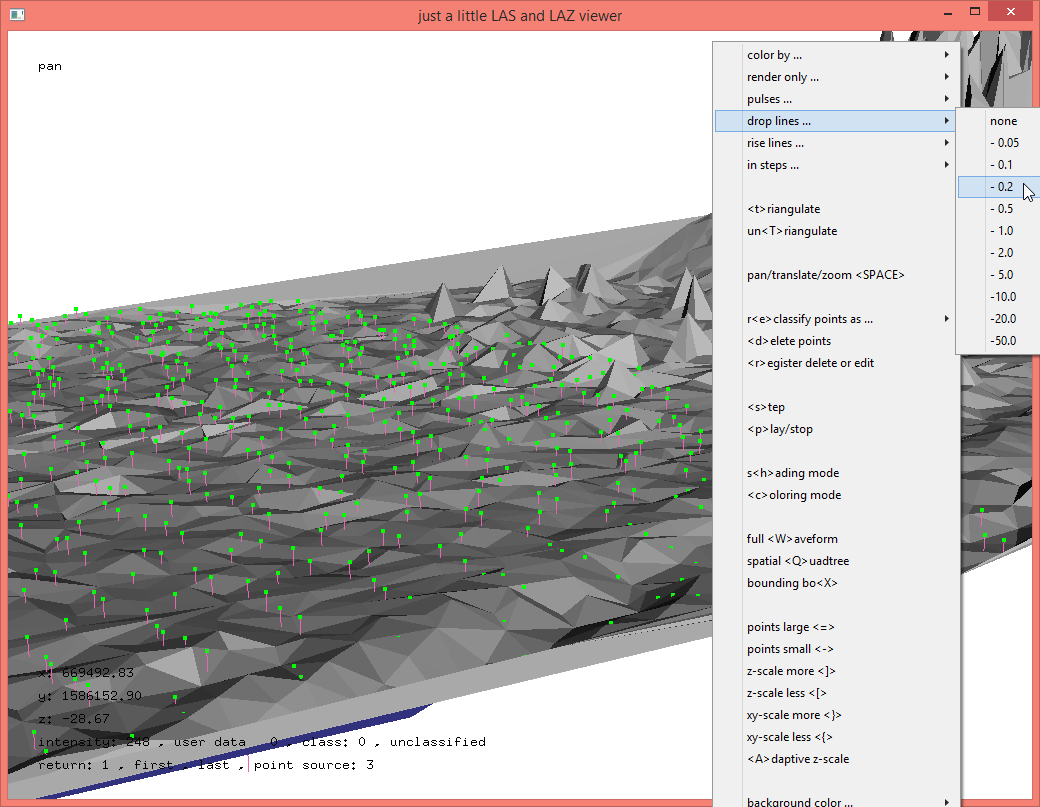Image resolution: width=1040 pixels, height=807 pixels.
Task: Select un<T>riangulate from the menu
Action: [792, 231]
